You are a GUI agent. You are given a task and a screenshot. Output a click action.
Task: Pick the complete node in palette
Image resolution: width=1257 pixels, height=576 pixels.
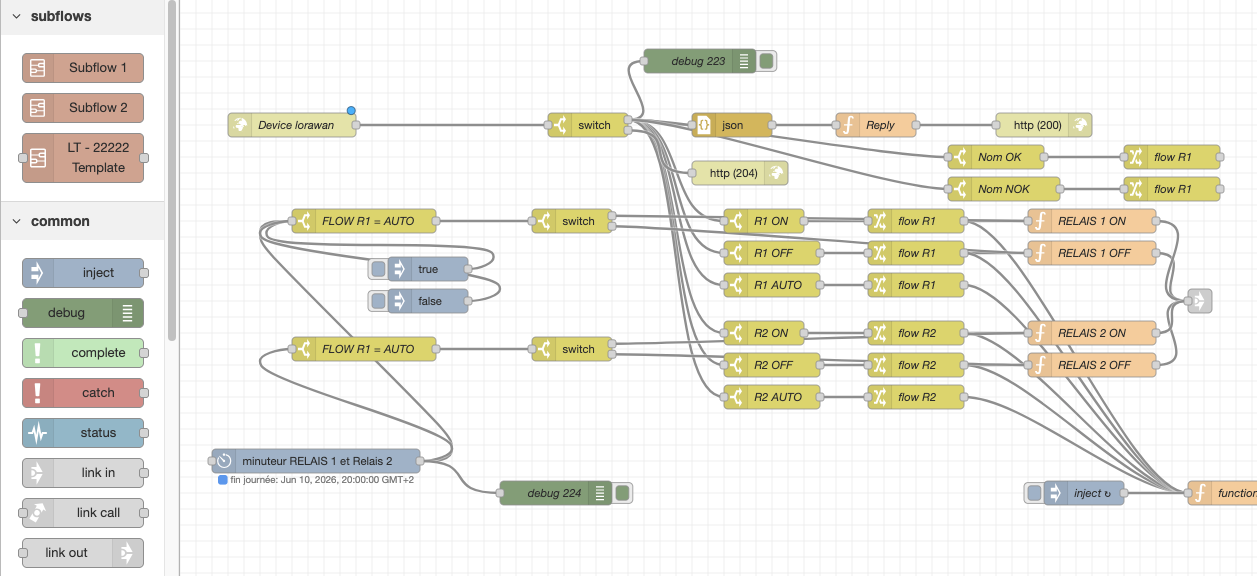[x=83, y=353]
